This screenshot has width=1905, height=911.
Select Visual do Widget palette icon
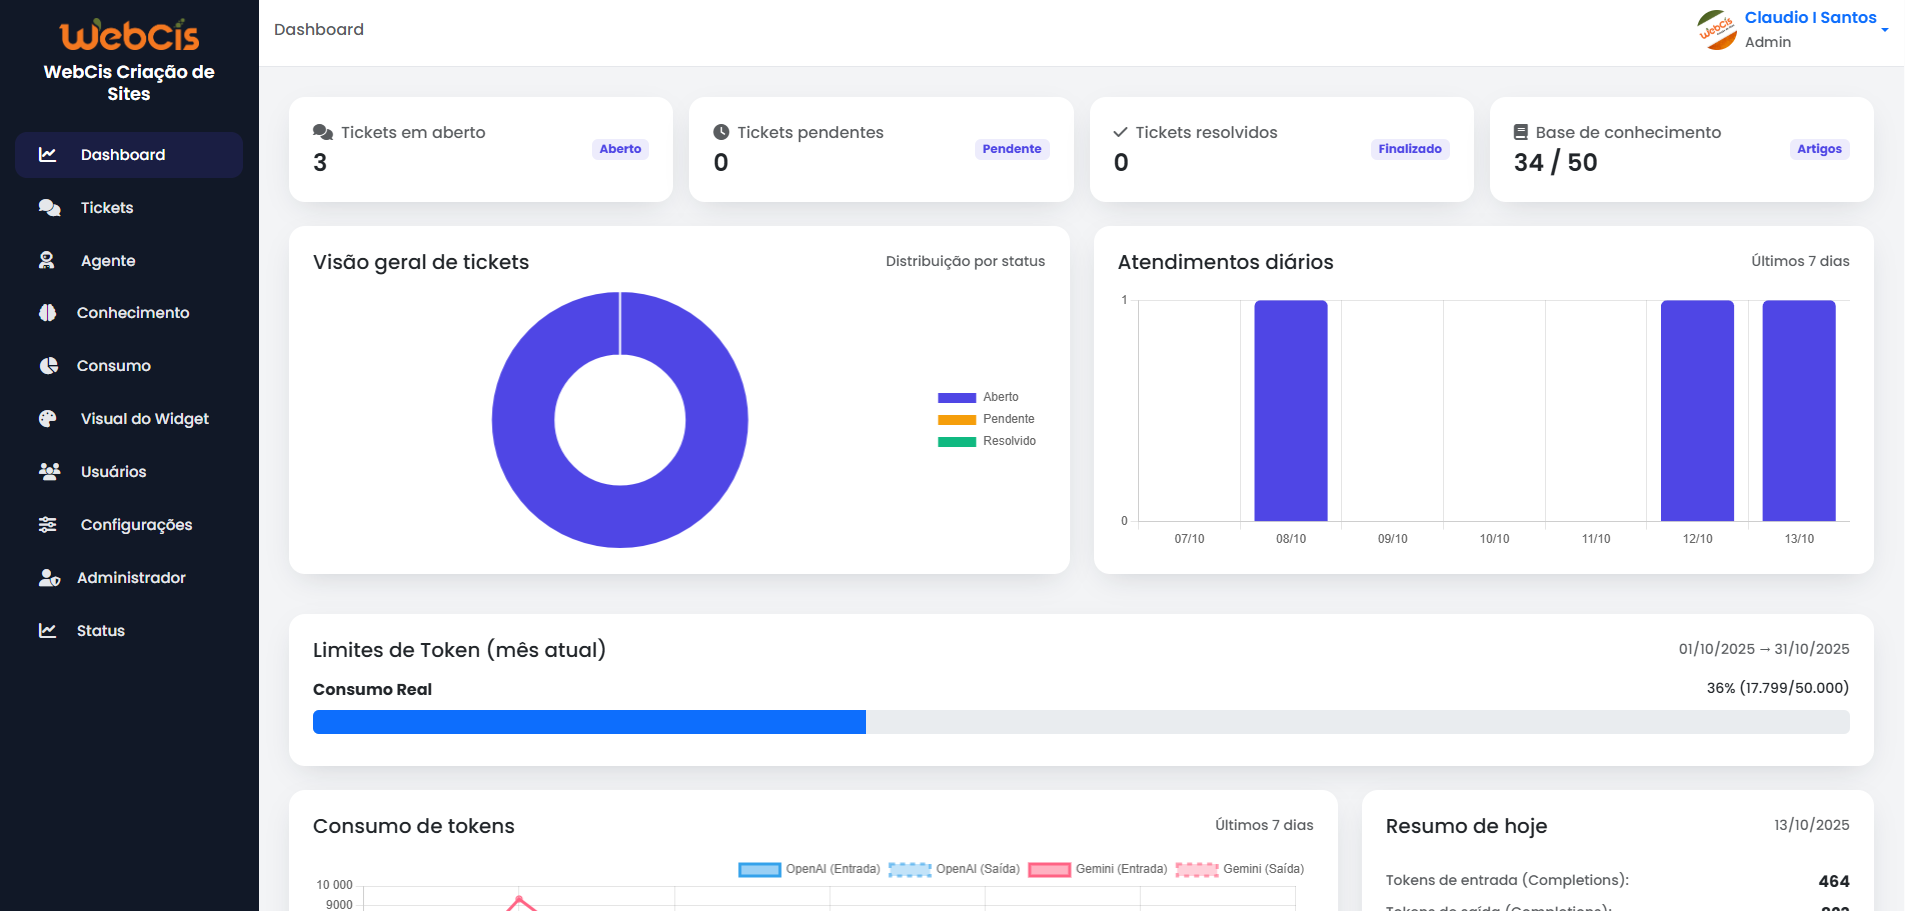click(49, 419)
